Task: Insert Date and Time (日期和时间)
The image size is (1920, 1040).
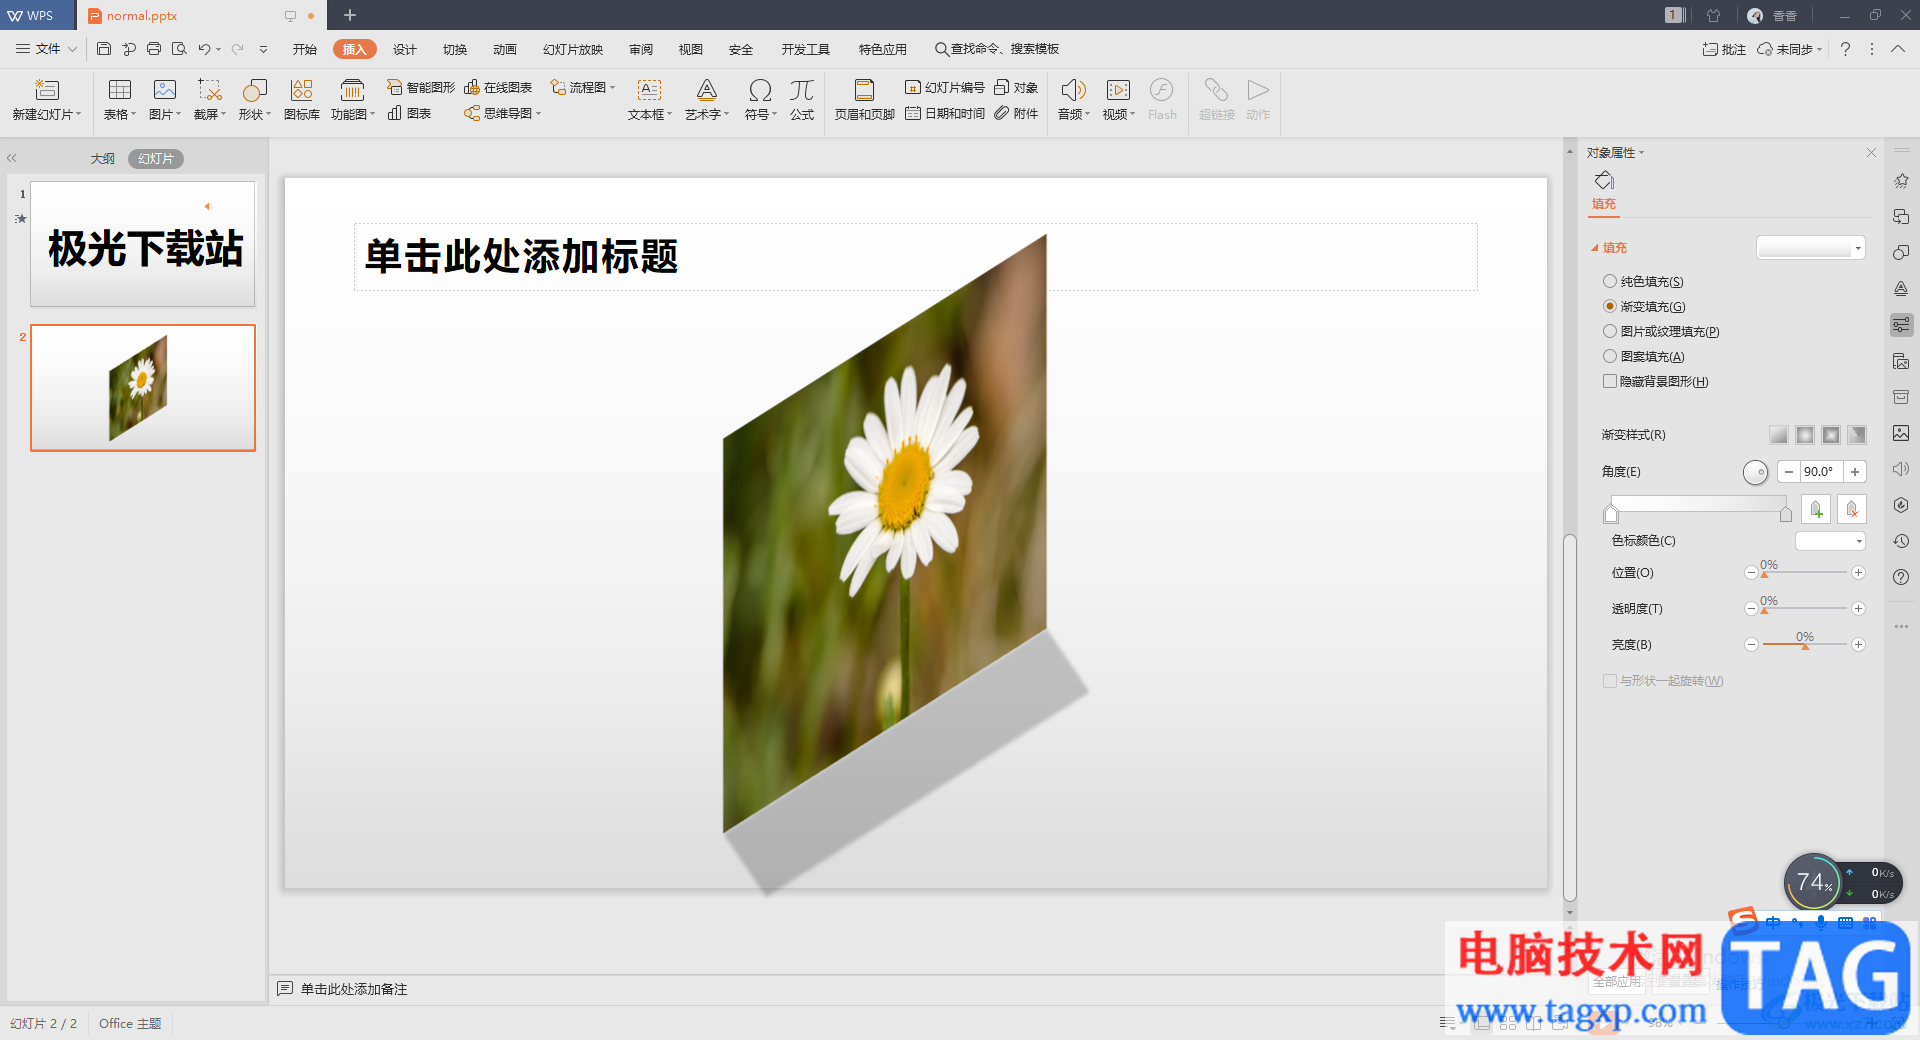Action: 945,113
